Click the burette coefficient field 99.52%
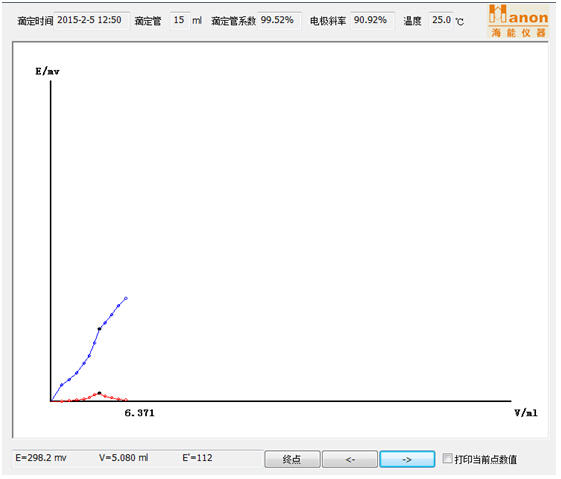 279,20
